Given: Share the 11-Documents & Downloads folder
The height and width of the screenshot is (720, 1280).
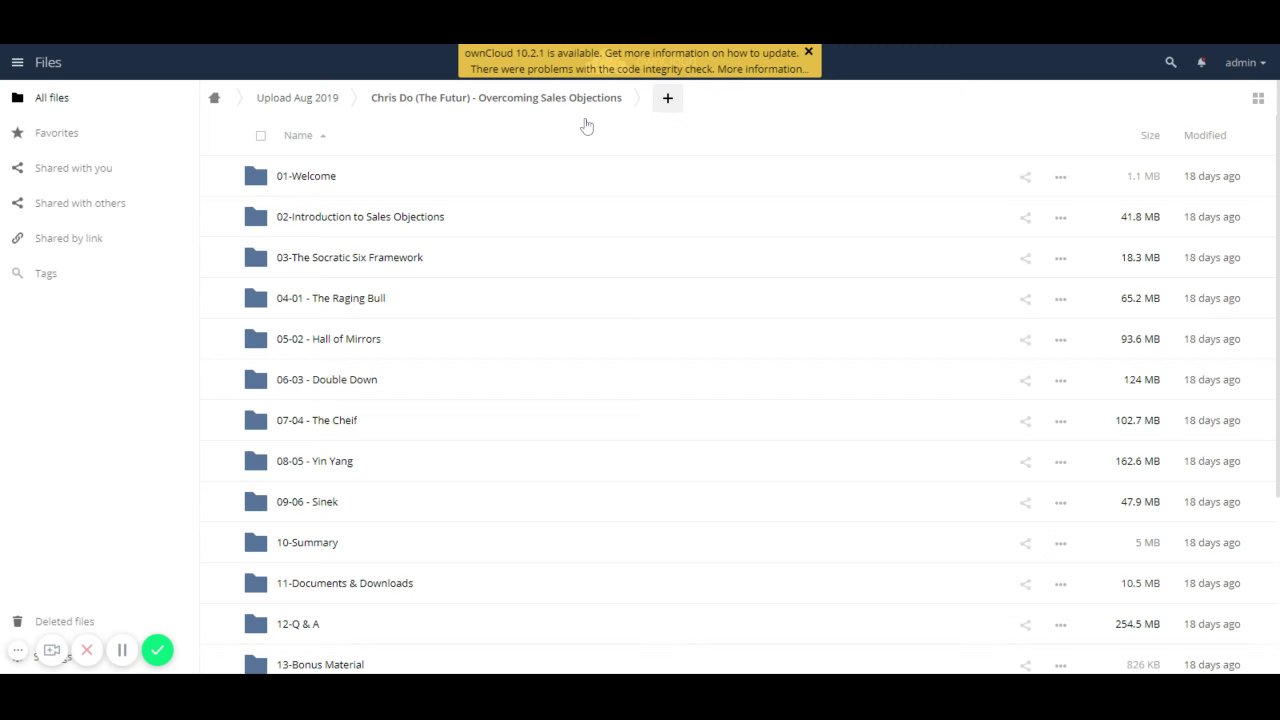Looking at the screenshot, I should click(x=1025, y=584).
